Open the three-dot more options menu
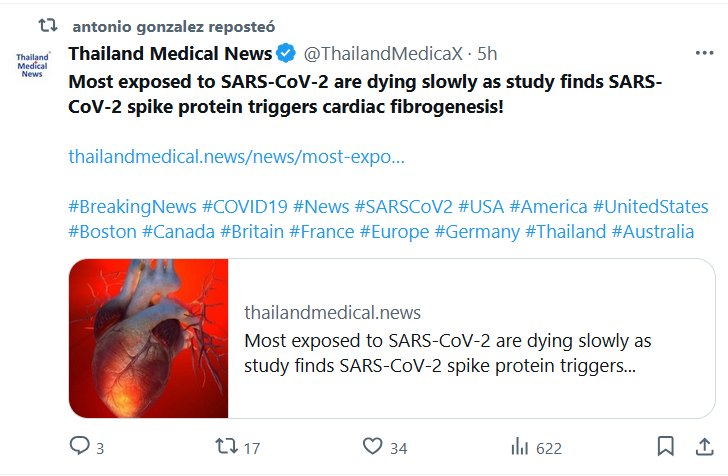Image resolution: width=728 pixels, height=476 pixels. click(703, 52)
